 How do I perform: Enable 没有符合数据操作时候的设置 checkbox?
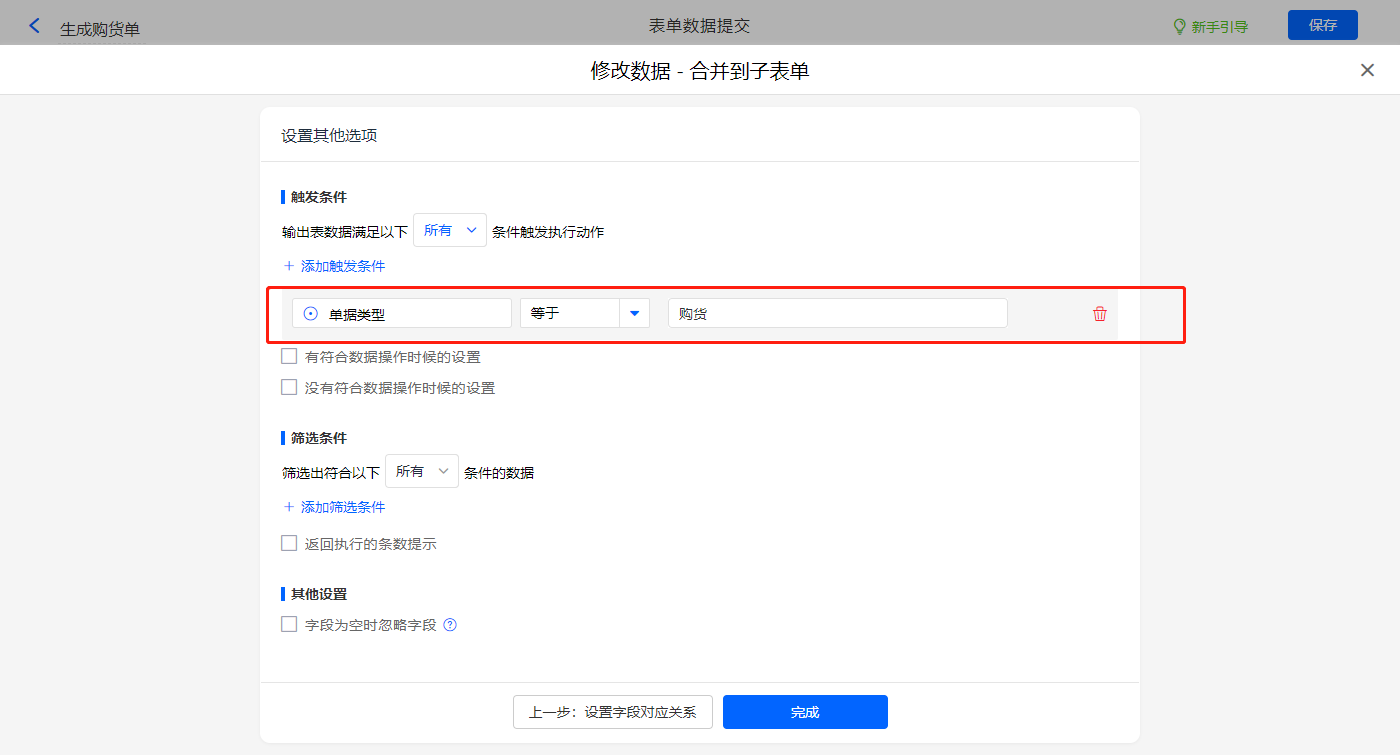coord(289,387)
